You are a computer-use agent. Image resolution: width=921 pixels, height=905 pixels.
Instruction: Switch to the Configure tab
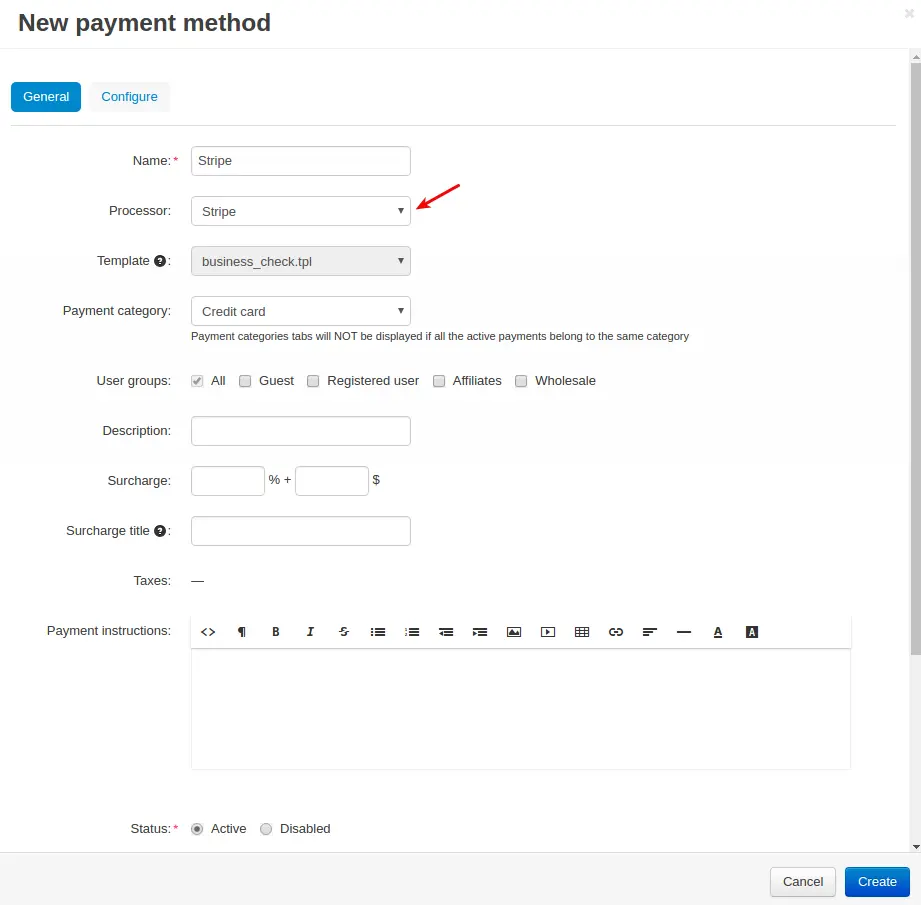[129, 97]
